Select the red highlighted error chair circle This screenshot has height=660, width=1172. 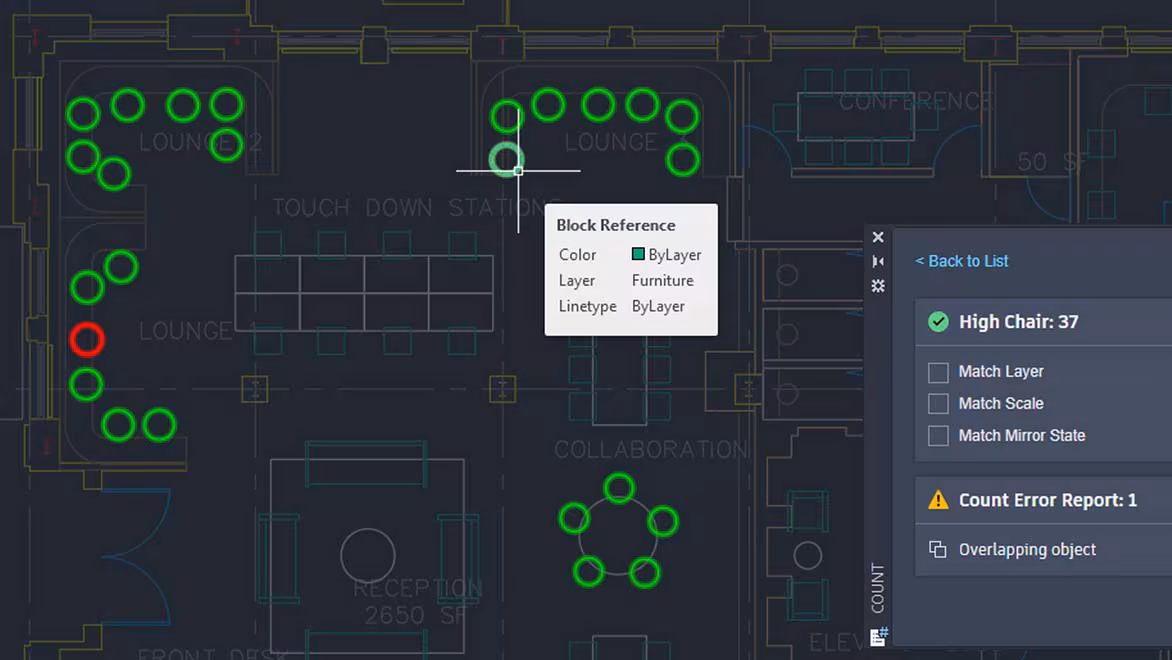[x=87, y=339]
